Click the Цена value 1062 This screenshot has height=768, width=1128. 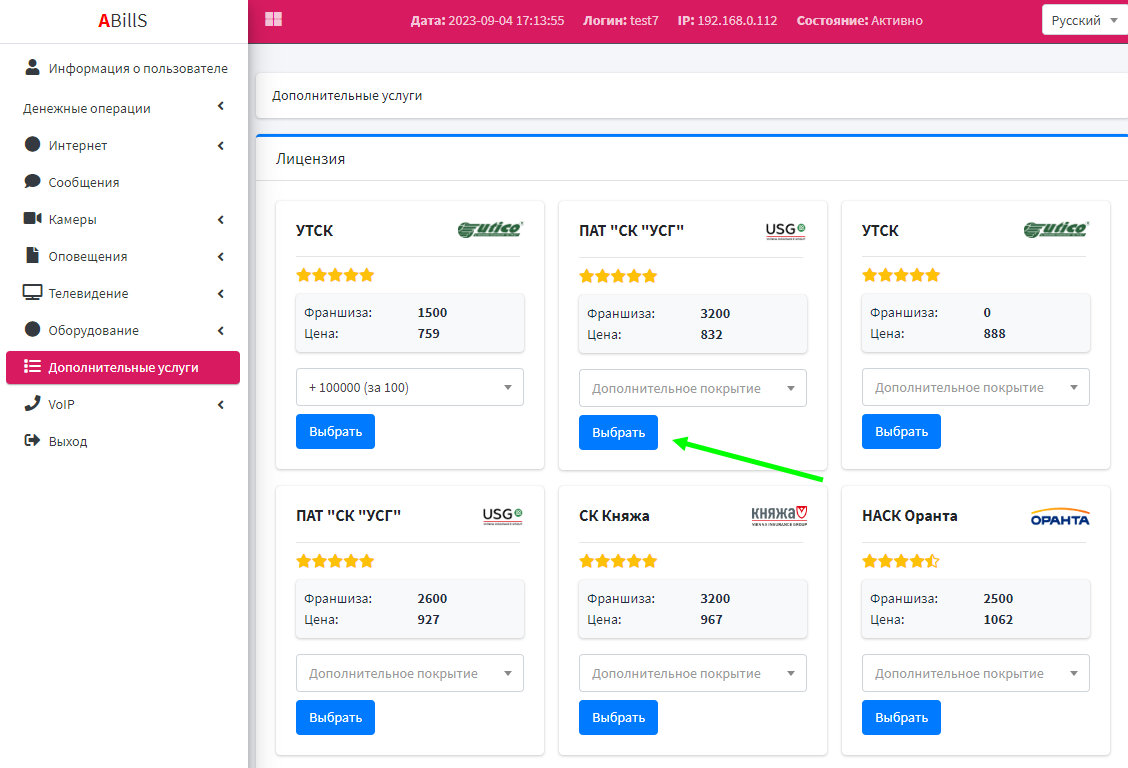pyautogui.click(x=998, y=619)
